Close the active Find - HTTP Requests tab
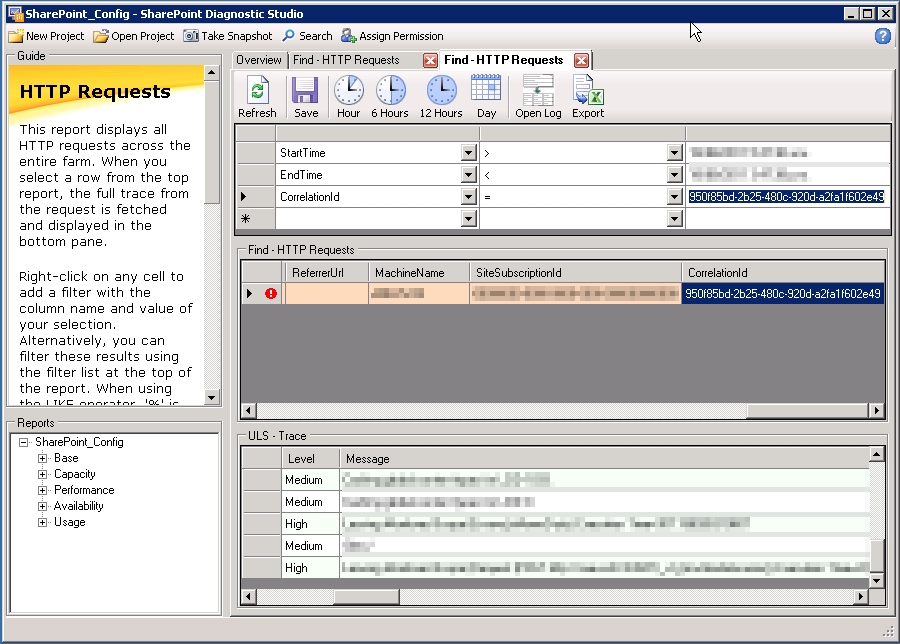Screen dimensions: 900x644 pyautogui.click(x=581, y=60)
